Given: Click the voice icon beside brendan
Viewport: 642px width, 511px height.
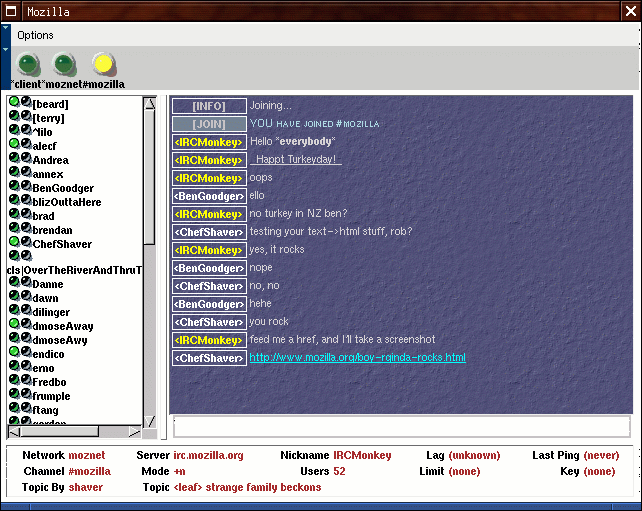Looking at the screenshot, I should pos(26,227).
